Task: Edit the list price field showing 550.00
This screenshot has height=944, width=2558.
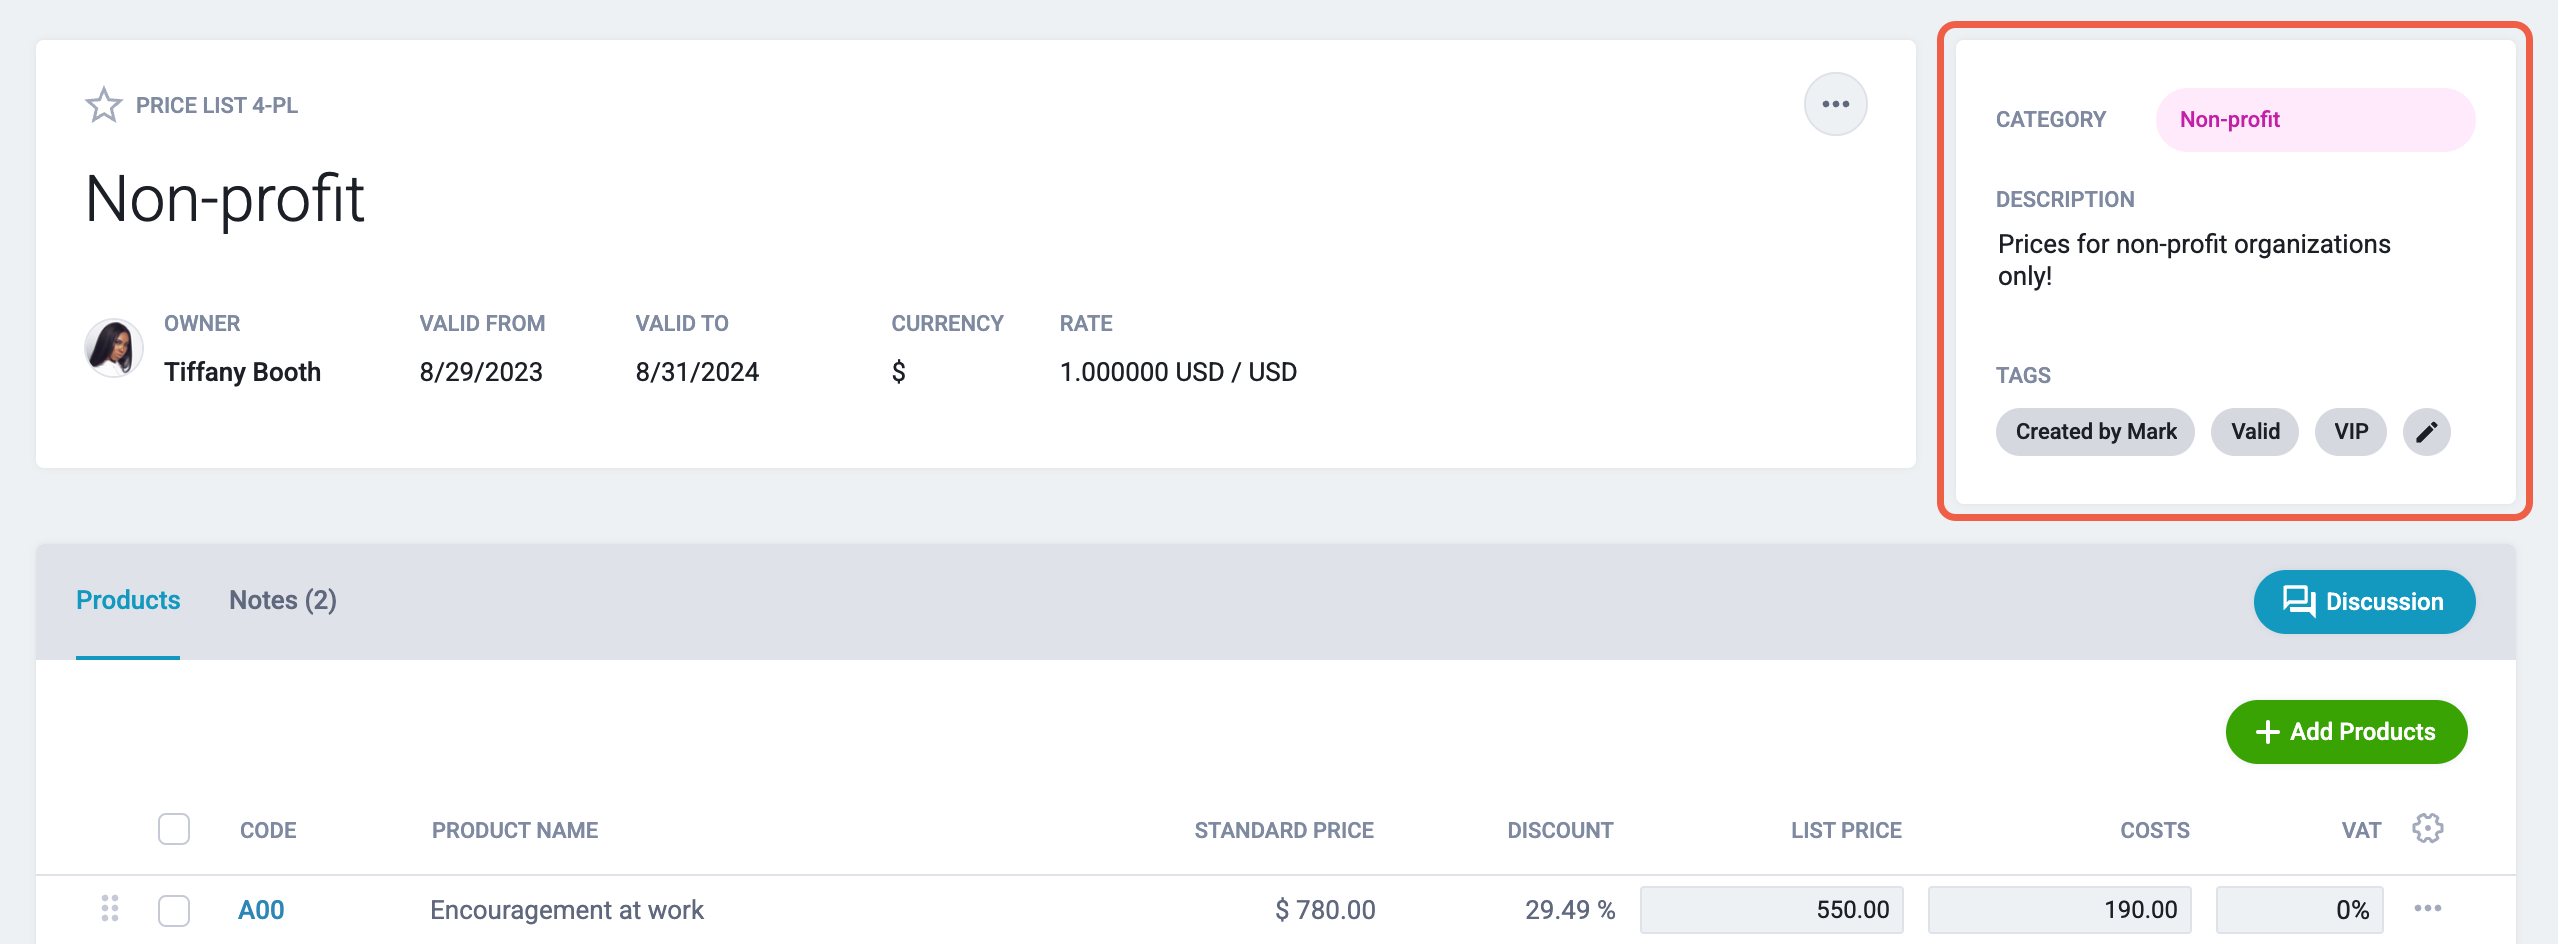Action: [1771, 910]
